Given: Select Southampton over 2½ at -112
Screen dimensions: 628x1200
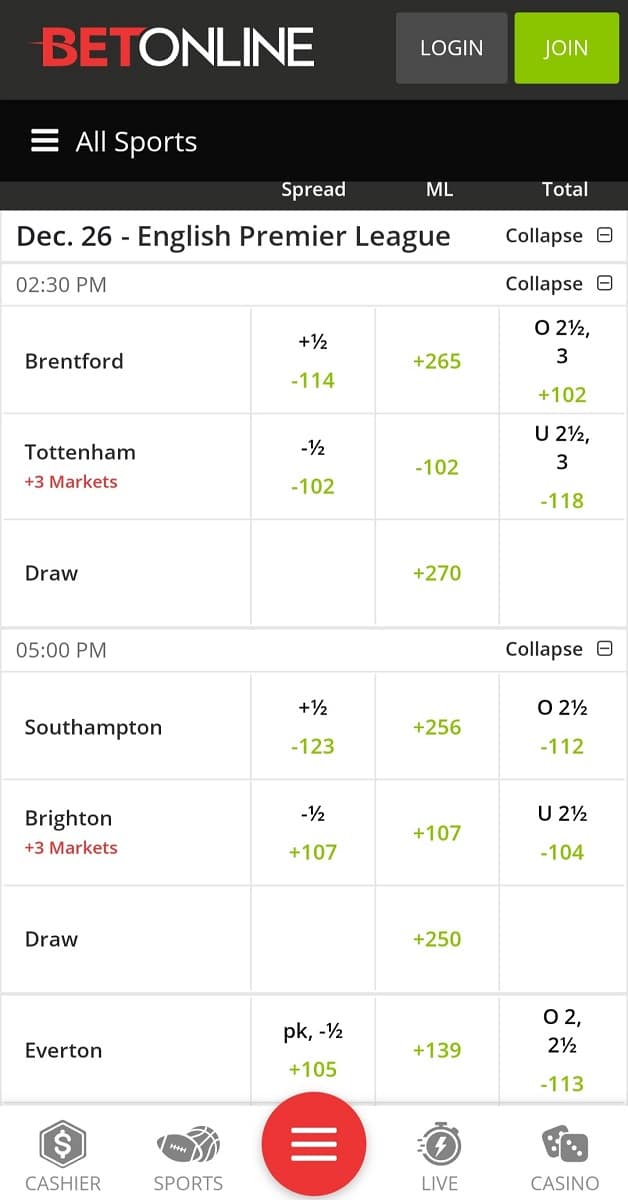Looking at the screenshot, I should point(562,727).
